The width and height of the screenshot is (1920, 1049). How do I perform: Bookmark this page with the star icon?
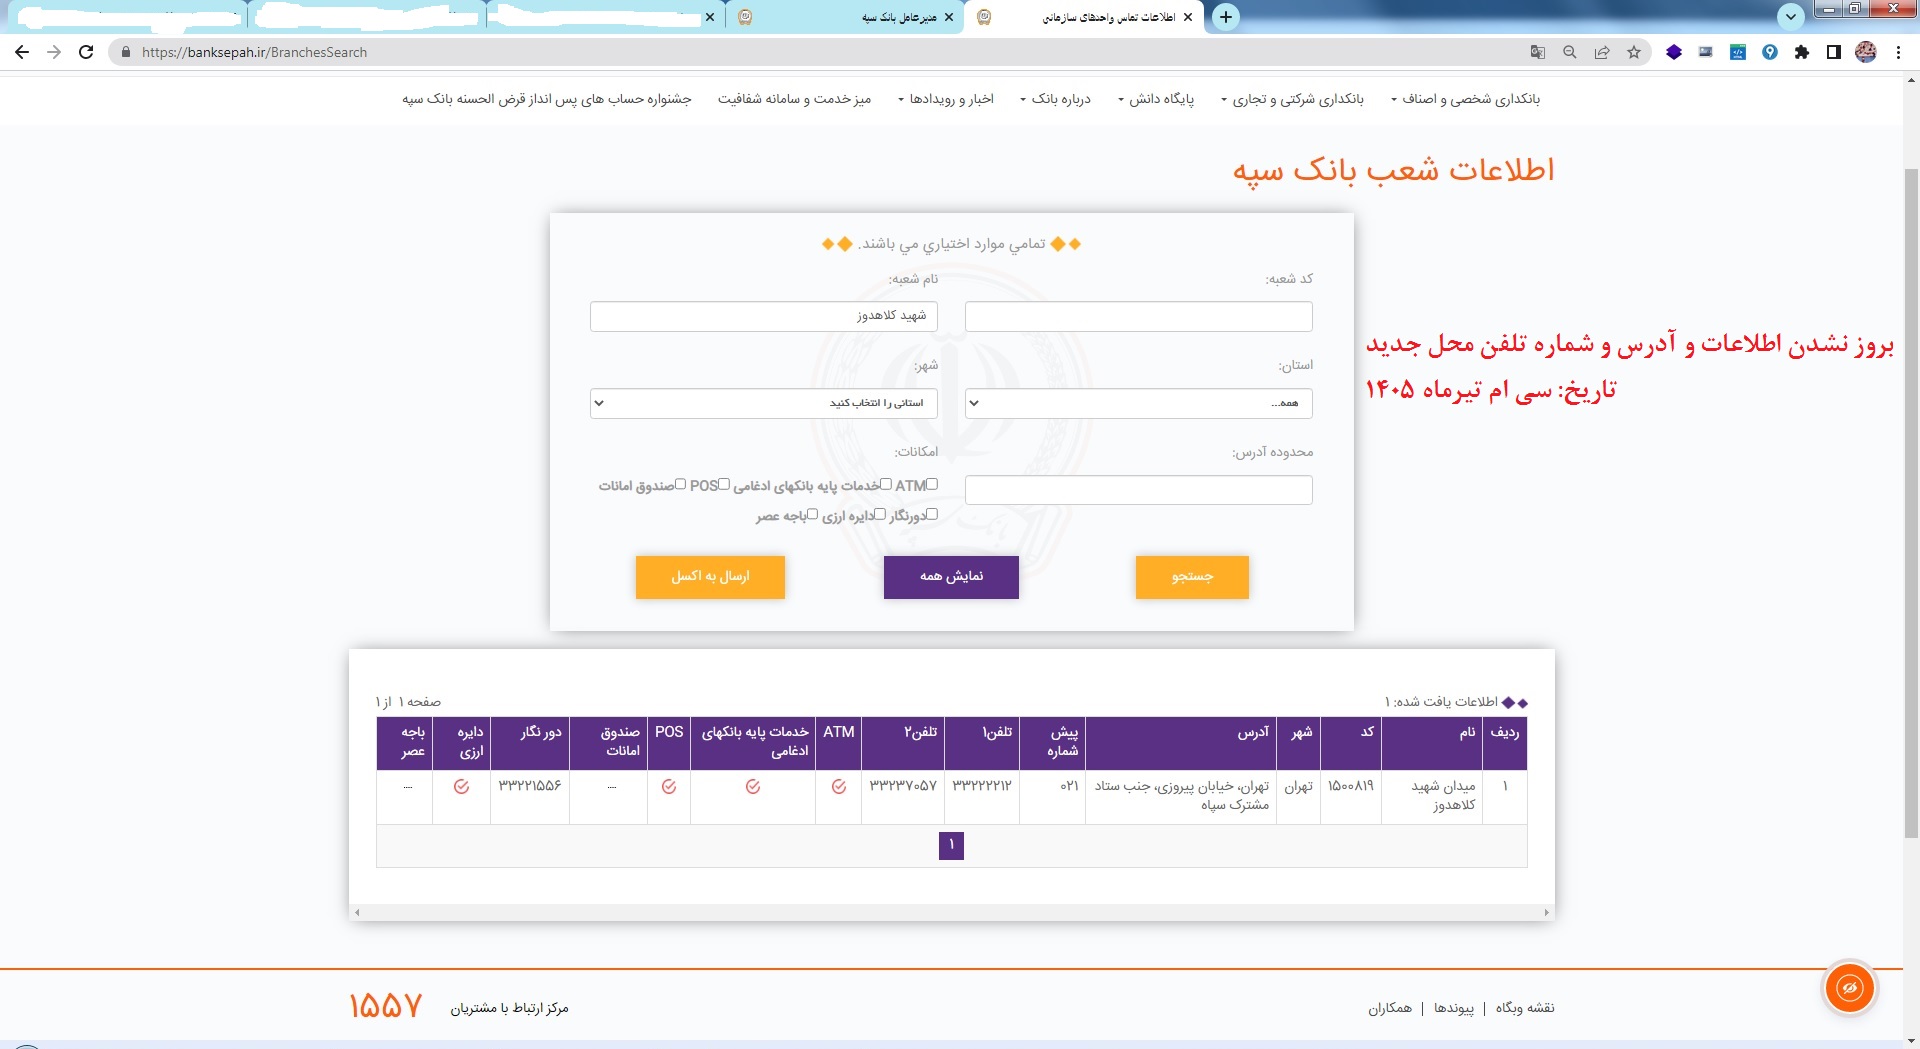tap(1634, 52)
